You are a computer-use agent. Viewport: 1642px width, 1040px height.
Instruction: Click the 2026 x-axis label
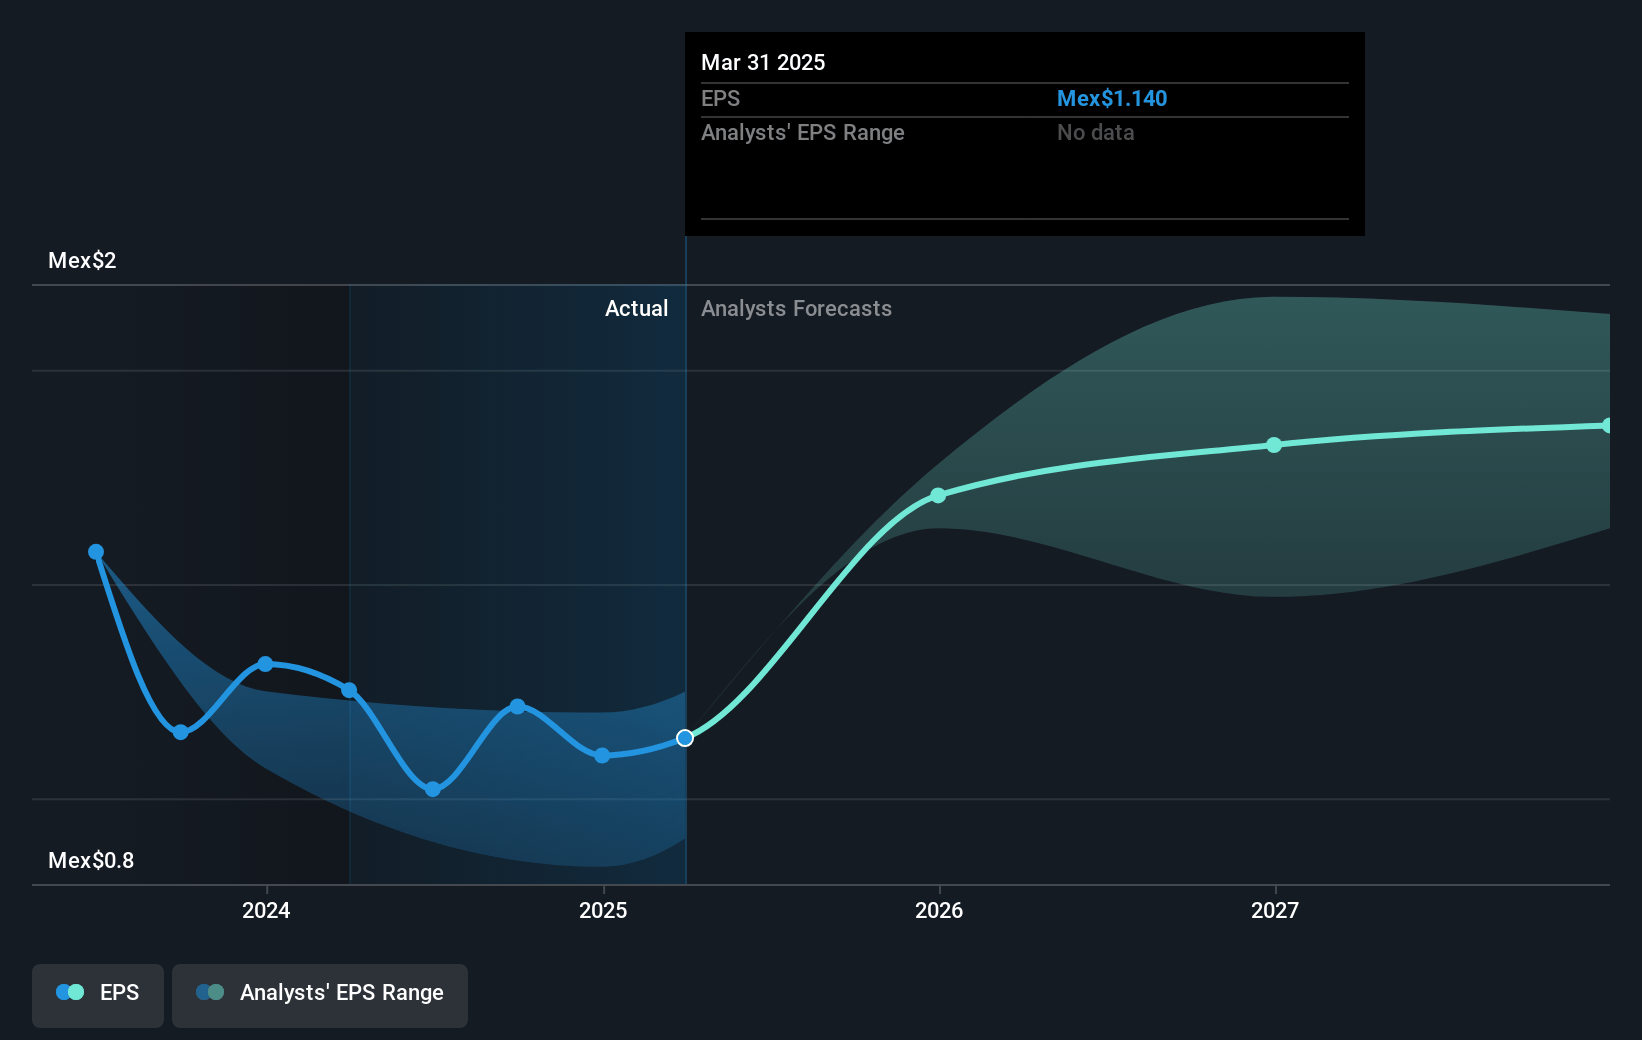click(x=939, y=910)
